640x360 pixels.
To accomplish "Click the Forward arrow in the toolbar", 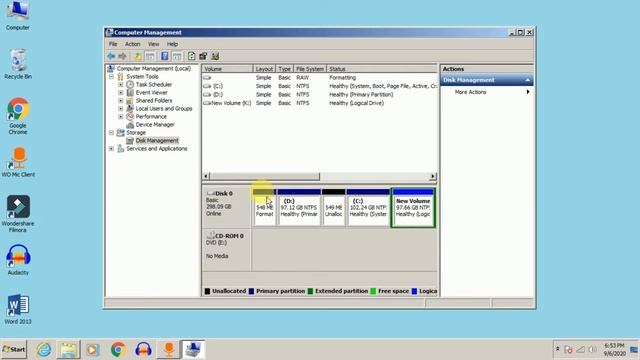I will (122, 56).
